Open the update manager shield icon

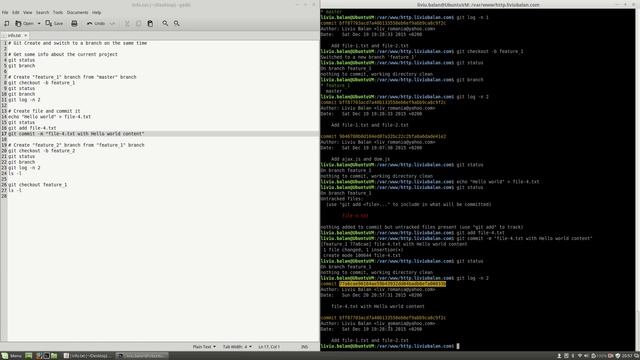click(618, 356)
